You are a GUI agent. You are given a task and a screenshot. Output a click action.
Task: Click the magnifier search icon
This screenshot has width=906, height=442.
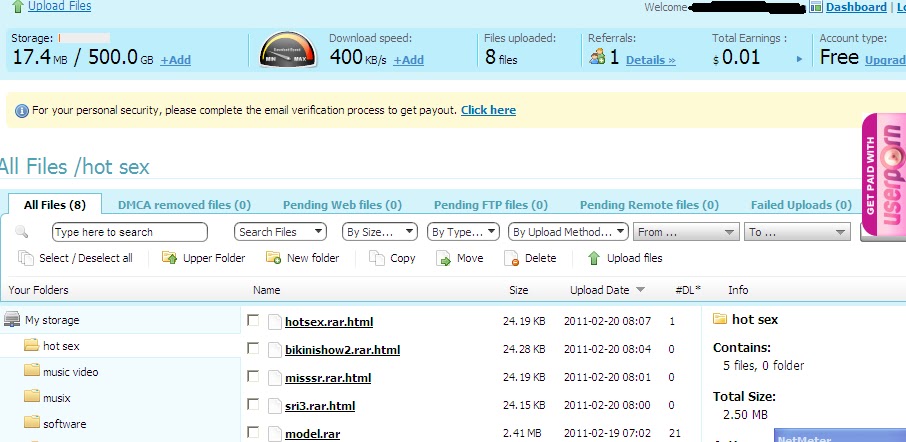21,232
